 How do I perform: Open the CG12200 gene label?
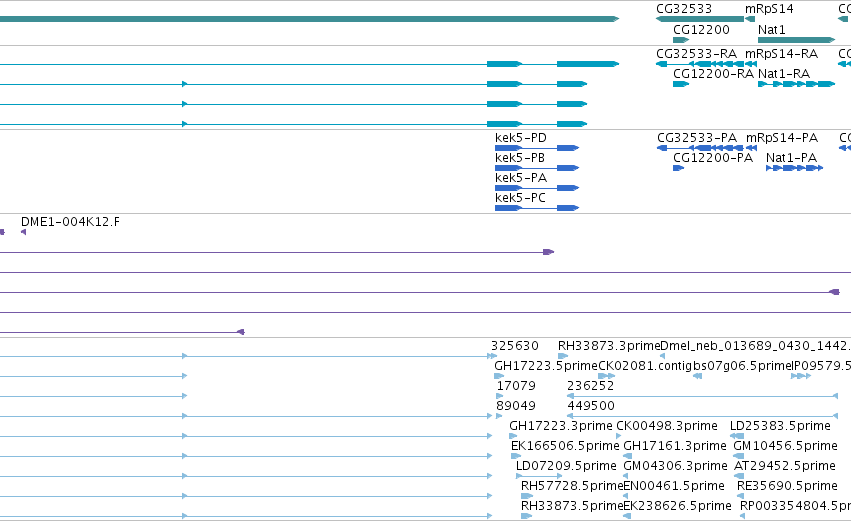pos(701,30)
